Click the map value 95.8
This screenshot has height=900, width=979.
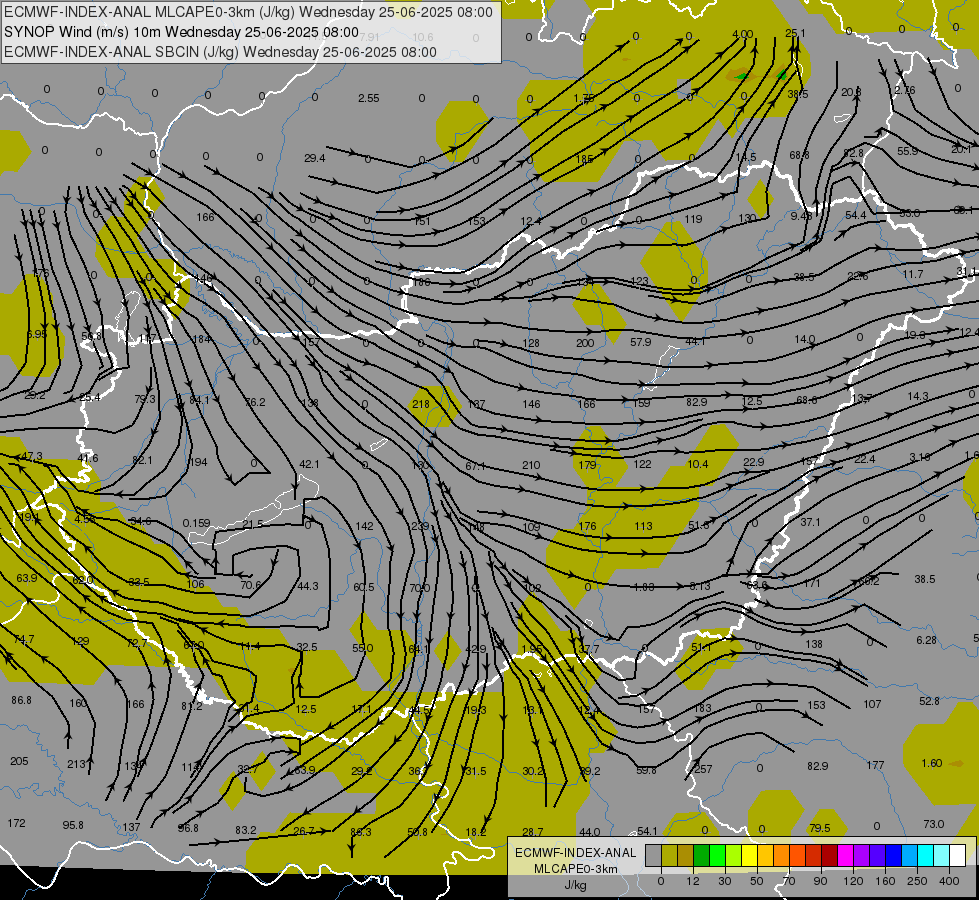pyautogui.click(x=73, y=825)
